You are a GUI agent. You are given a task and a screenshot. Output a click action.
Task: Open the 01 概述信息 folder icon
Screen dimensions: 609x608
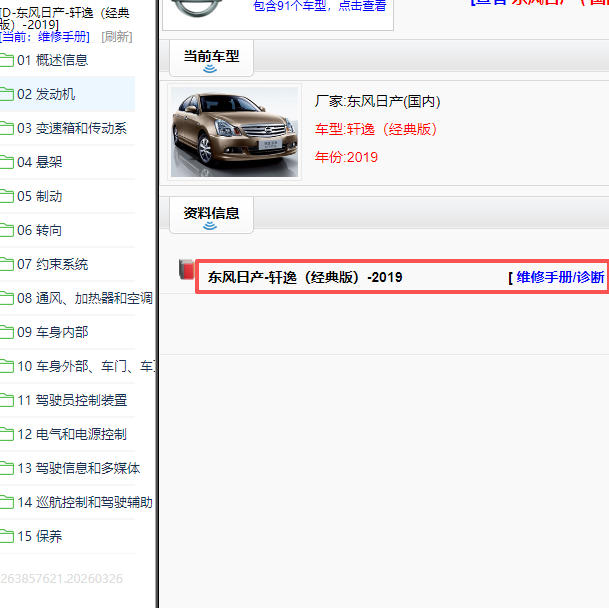pos(6,60)
